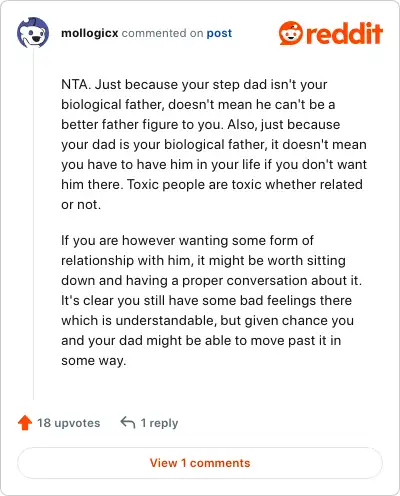Click the final "some way." line
400x496 pixels.
[94, 361]
